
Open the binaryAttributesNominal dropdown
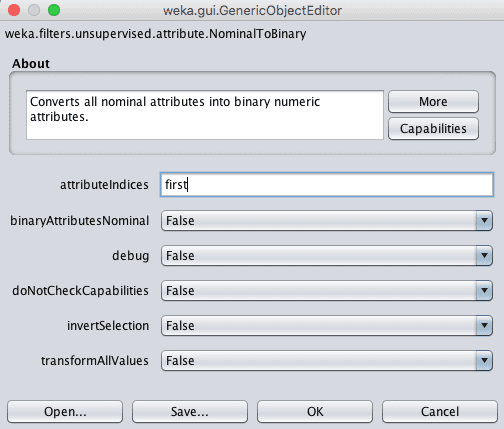327,220
